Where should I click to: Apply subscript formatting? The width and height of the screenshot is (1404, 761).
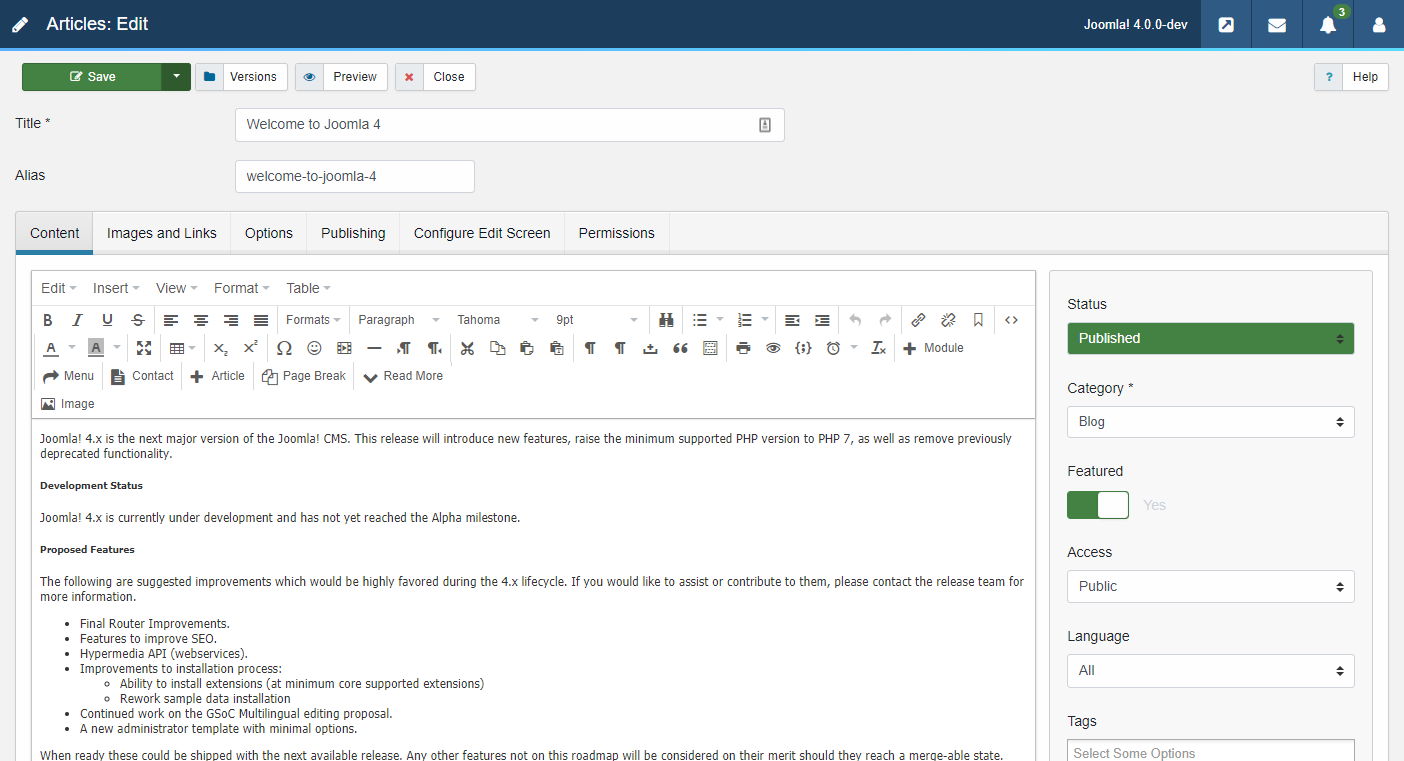pos(221,348)
